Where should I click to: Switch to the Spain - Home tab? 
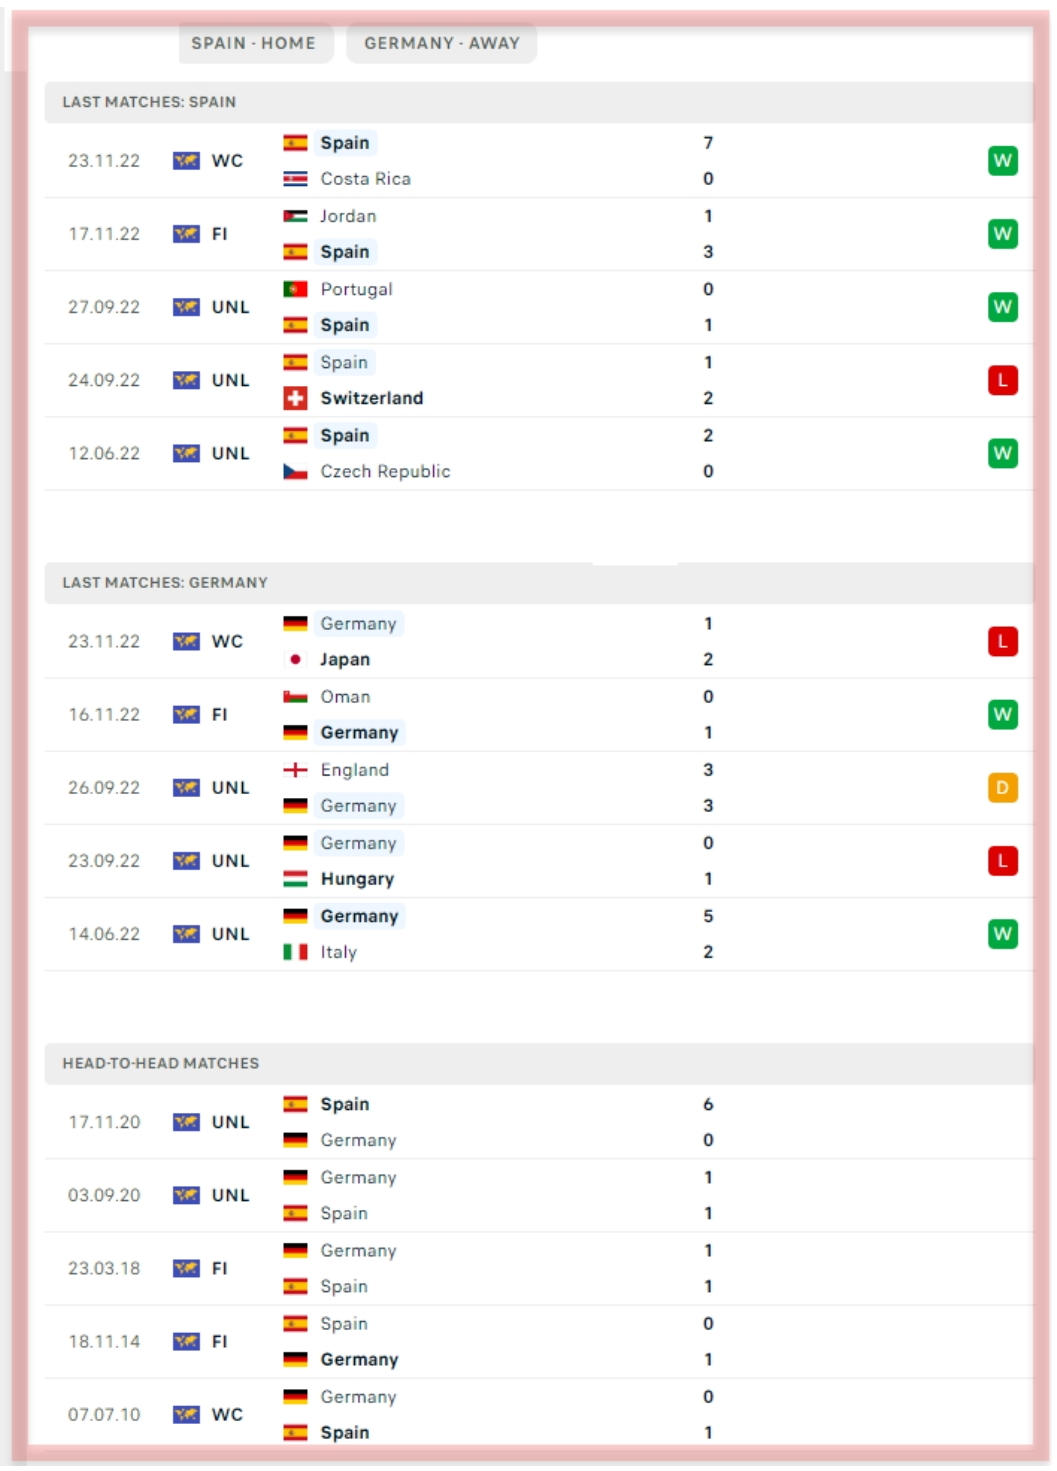pyautogui.click(x=254, y=43)
